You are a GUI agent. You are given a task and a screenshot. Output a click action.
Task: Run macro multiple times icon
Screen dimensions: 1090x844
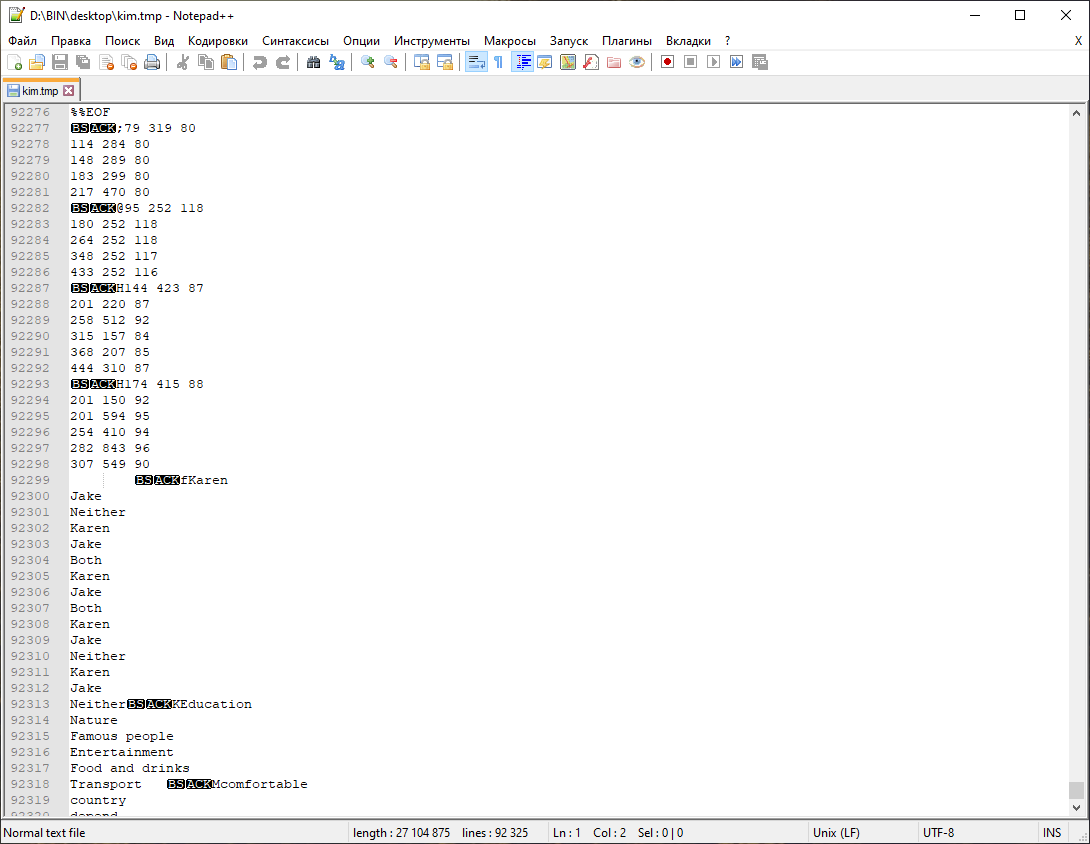coord(736,63)
